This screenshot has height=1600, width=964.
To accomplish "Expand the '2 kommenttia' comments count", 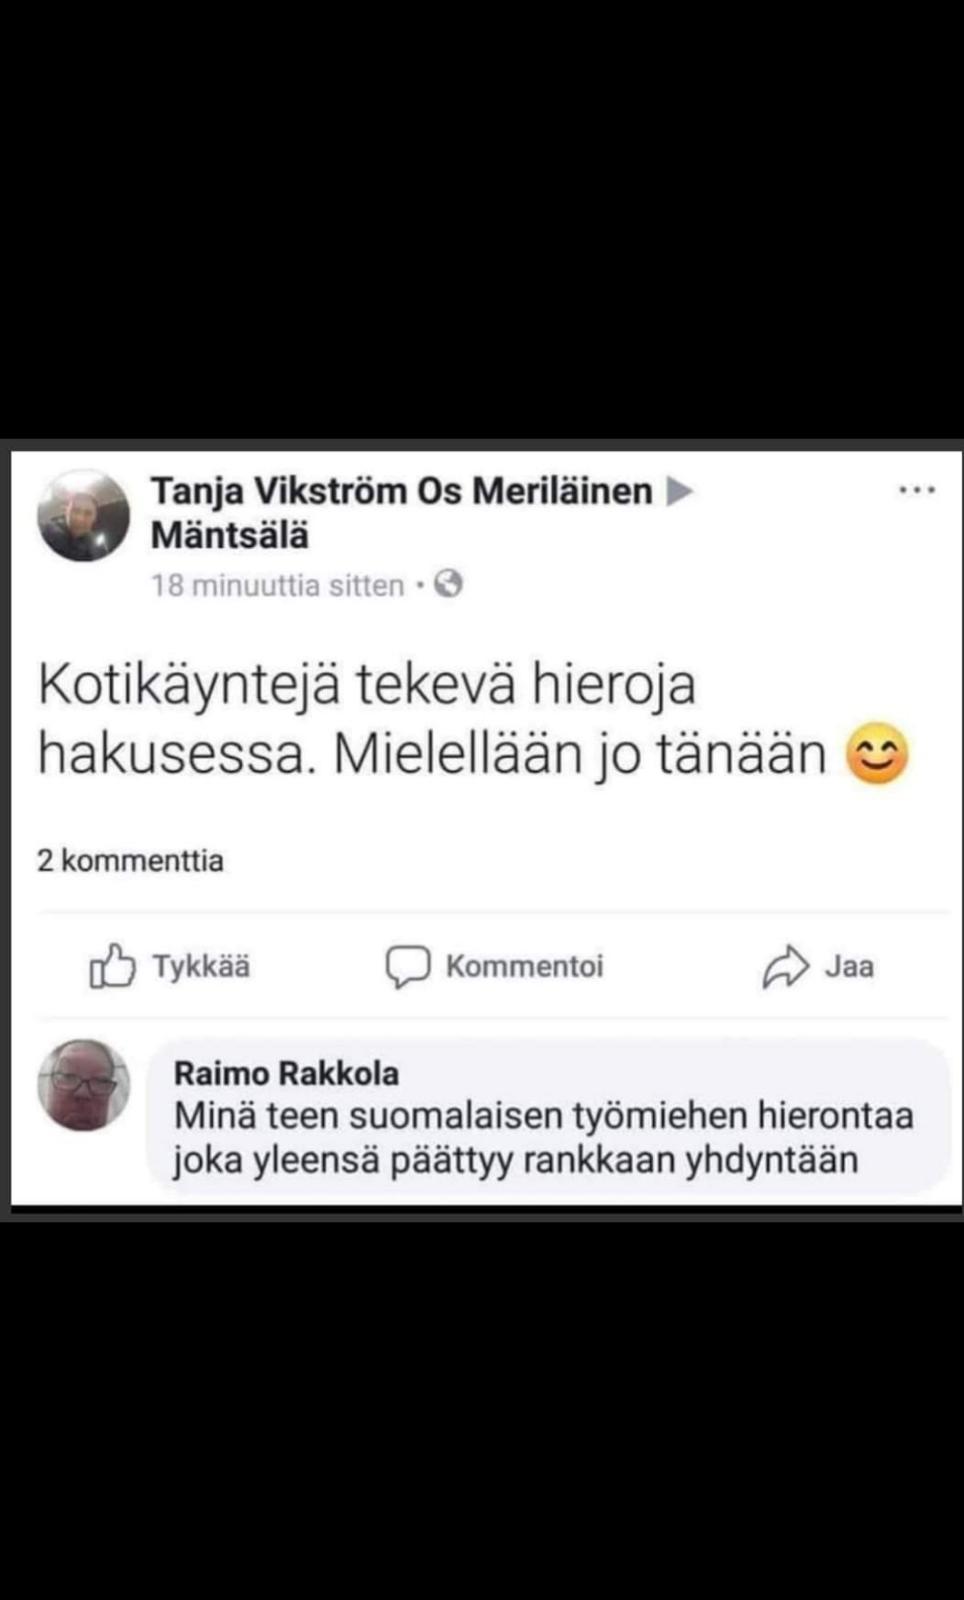I will [130, 861].
